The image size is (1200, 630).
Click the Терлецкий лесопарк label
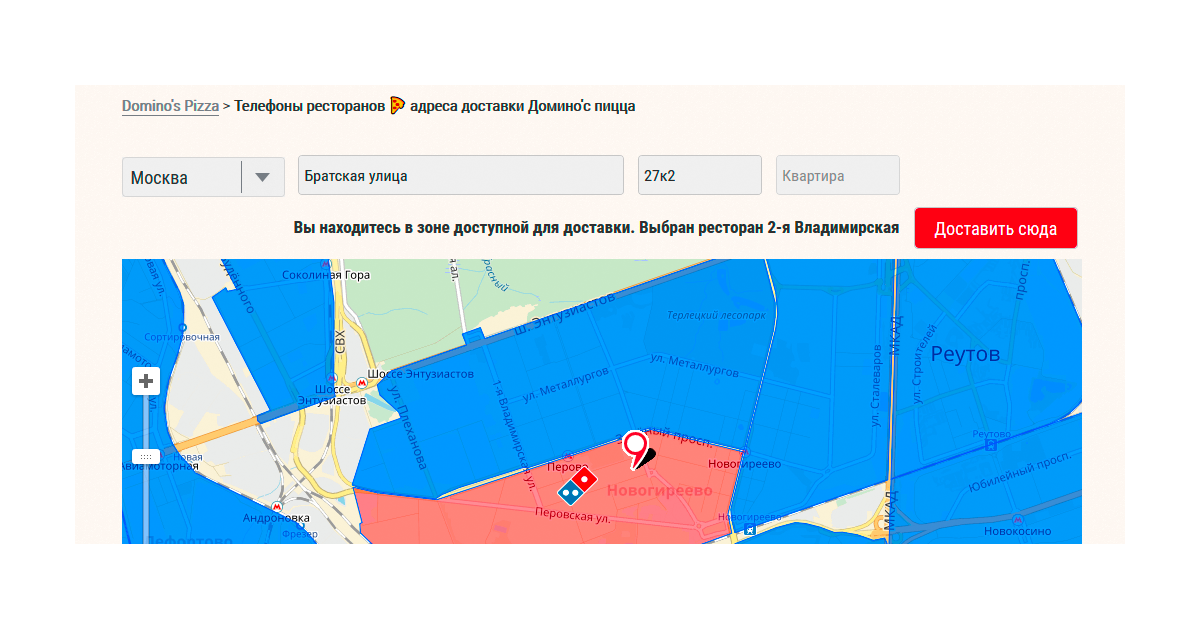pos(717,314)
